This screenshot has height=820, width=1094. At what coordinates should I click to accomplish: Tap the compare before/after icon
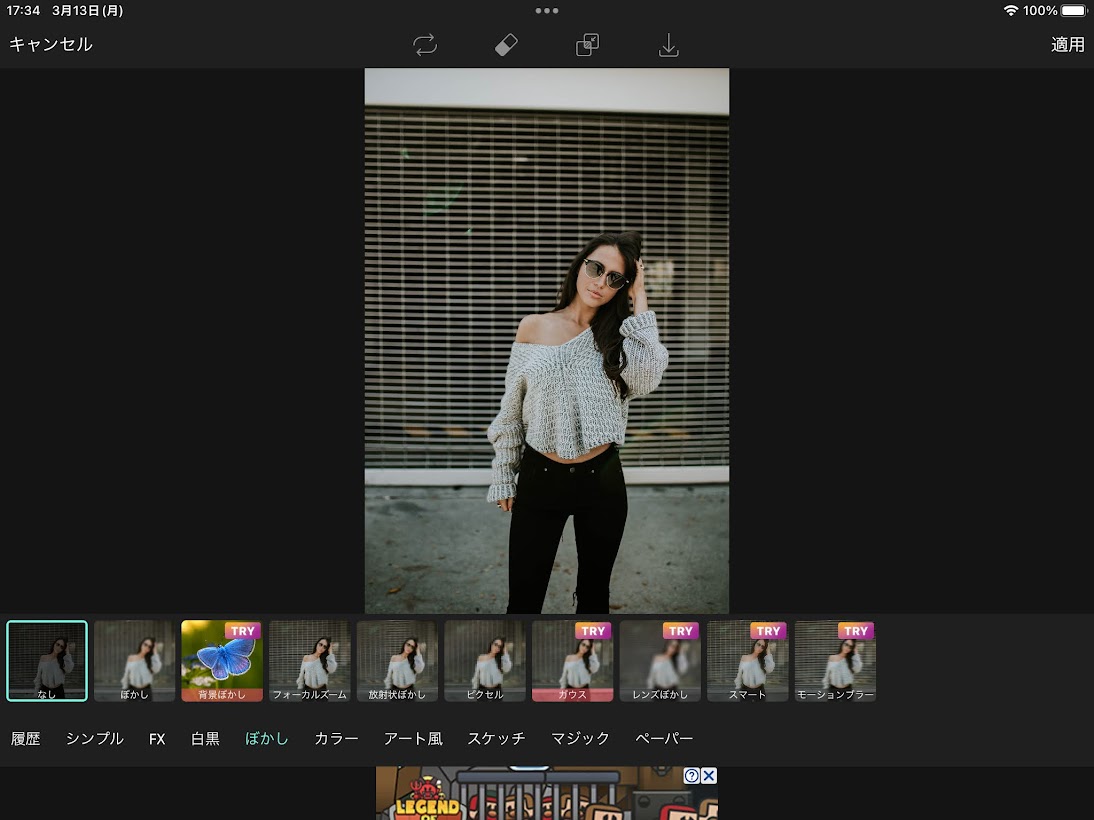[587, 45]
